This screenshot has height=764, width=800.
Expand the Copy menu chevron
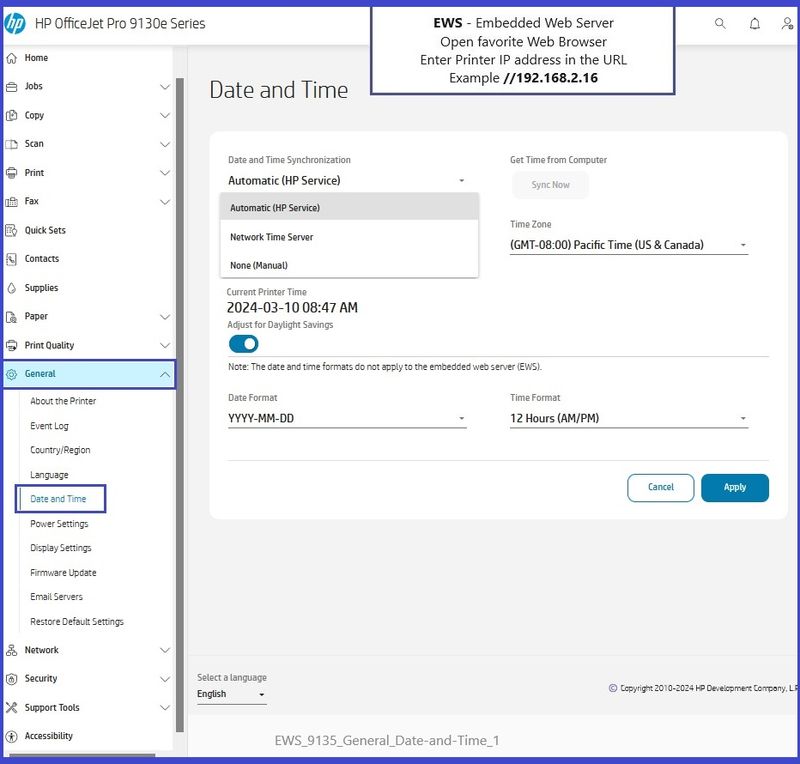(x=165, y=115)
